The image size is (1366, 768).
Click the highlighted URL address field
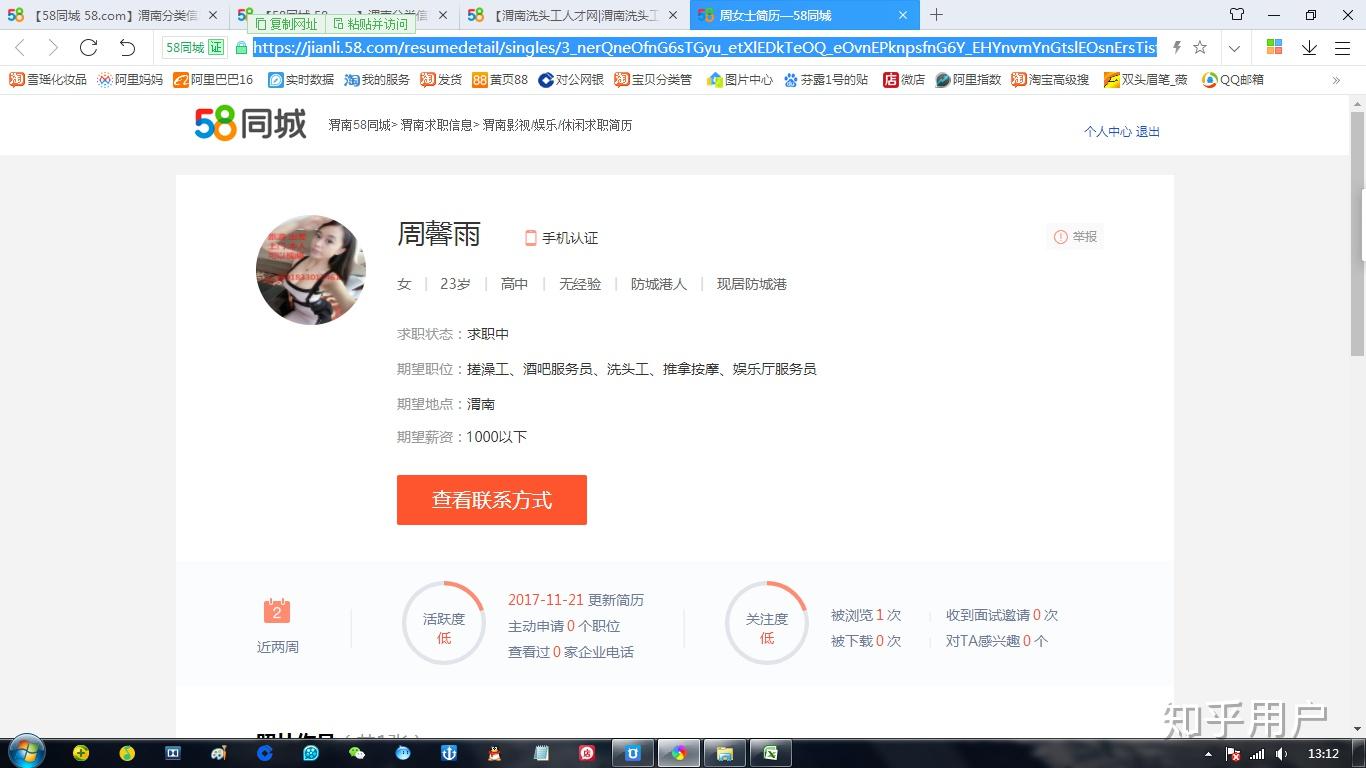pos(704,47)
